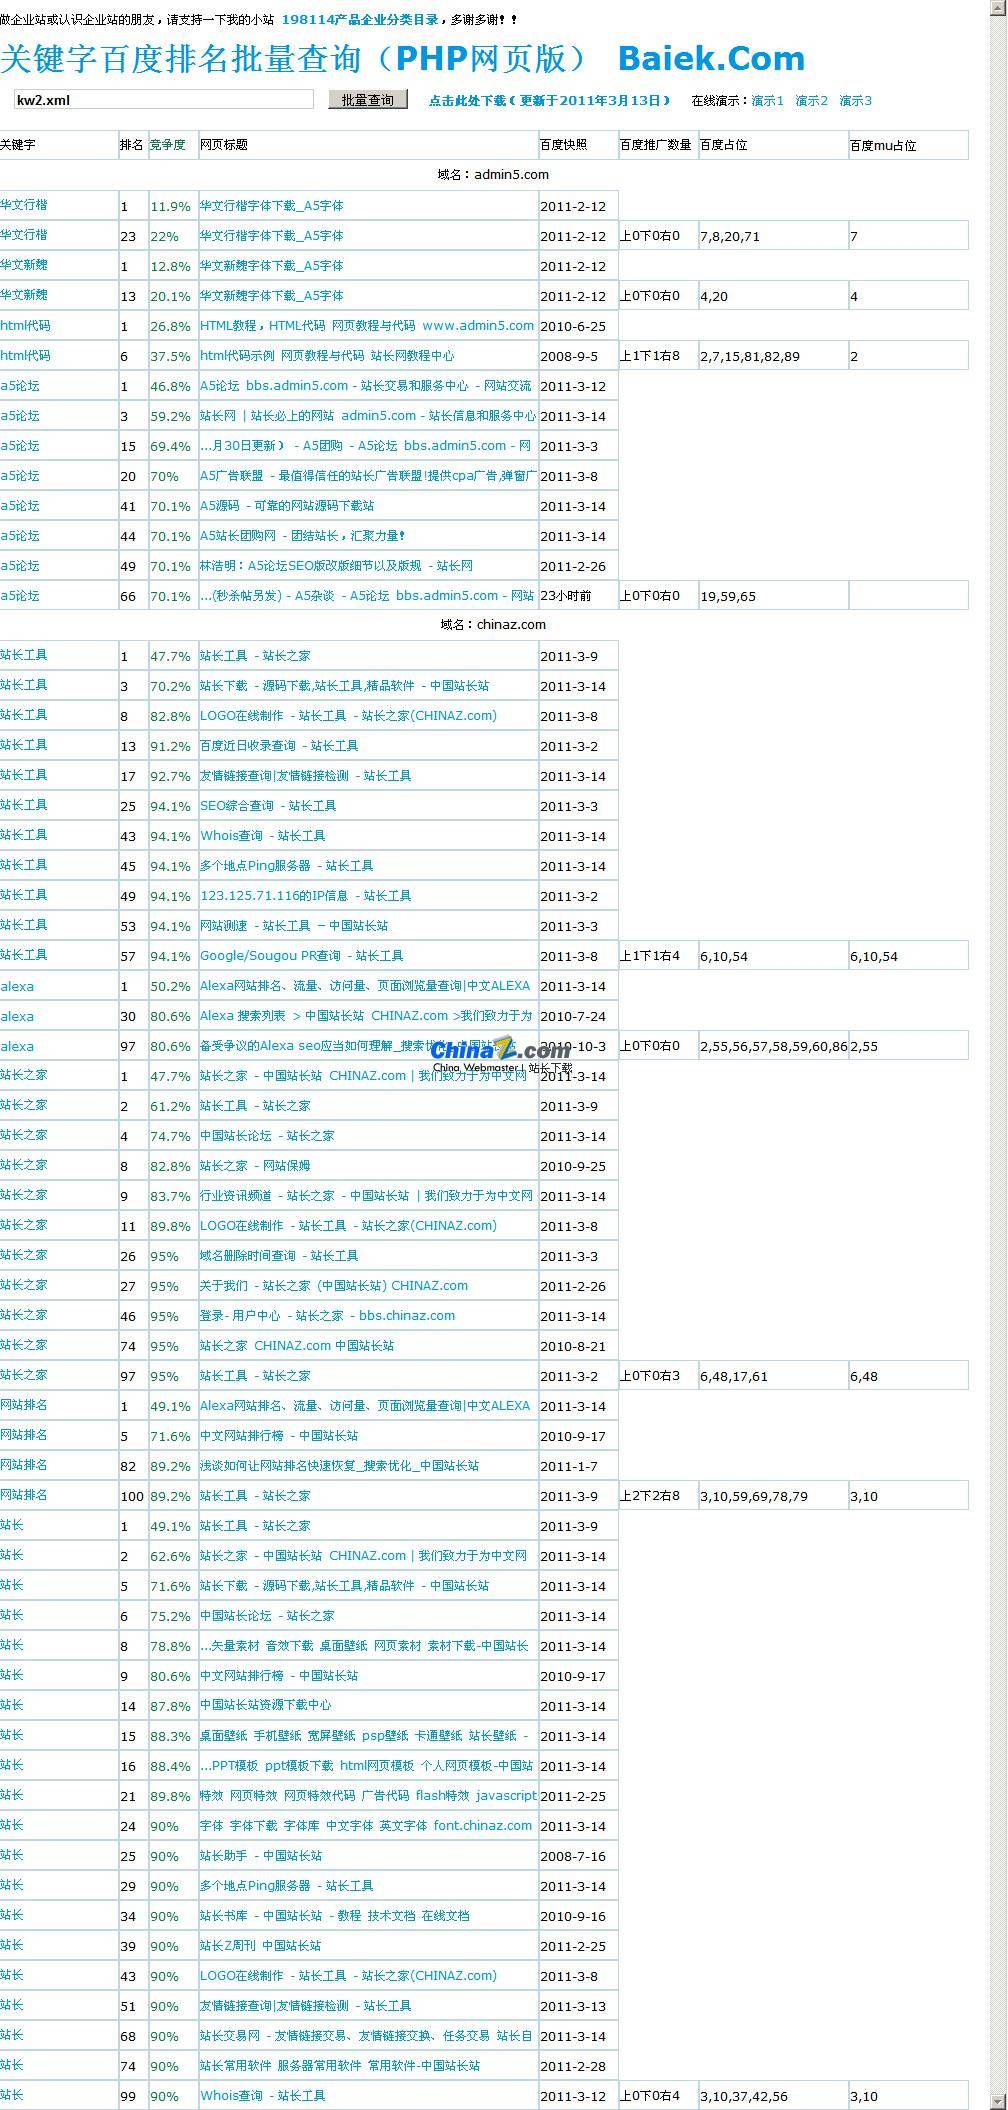1008x2110 pixels.
Task: Open the 中国站长站资源下载中心 title link
Action: pyautogui.click(x=265, y=1705)
